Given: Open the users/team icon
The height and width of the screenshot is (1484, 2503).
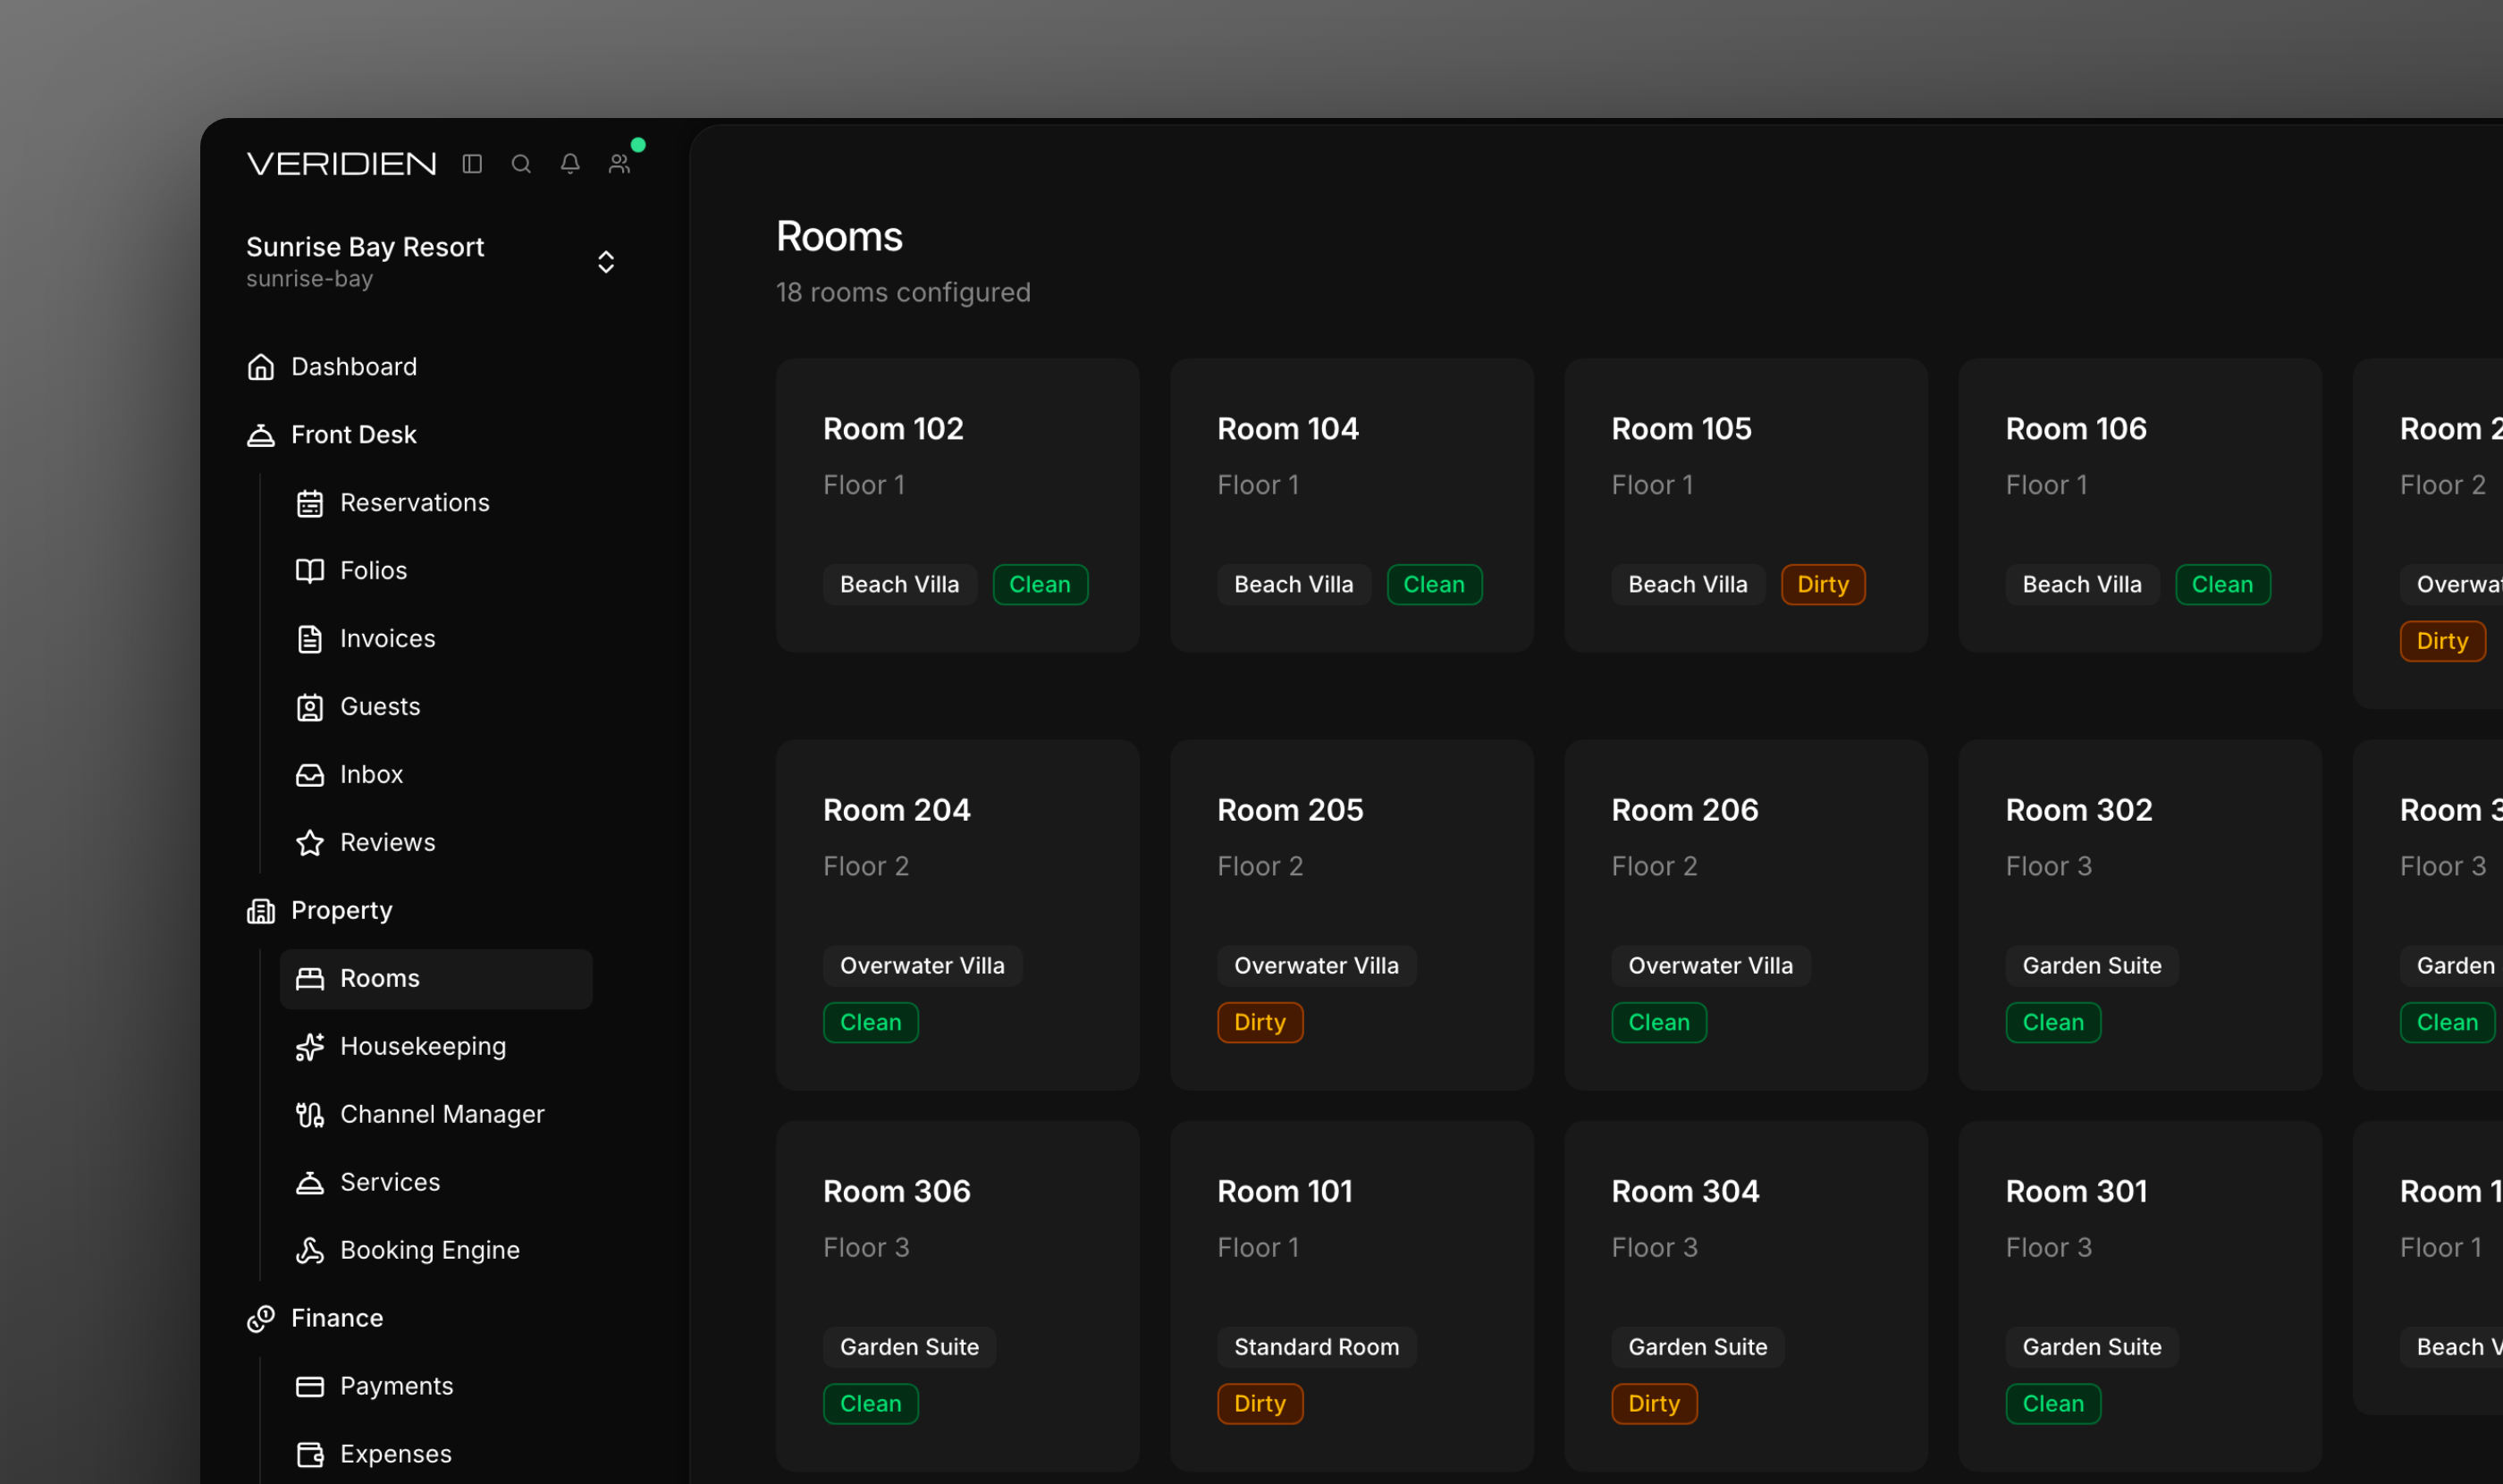Looking at the screenshot, I should (x=620, y=164).
